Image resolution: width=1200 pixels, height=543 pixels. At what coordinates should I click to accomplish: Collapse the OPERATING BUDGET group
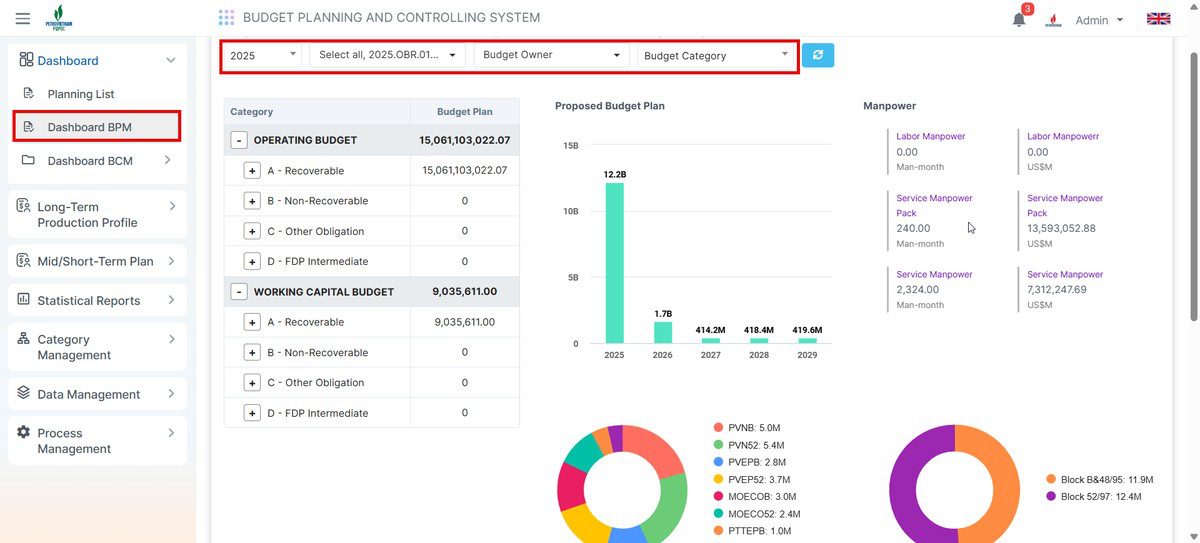(239, 141)
